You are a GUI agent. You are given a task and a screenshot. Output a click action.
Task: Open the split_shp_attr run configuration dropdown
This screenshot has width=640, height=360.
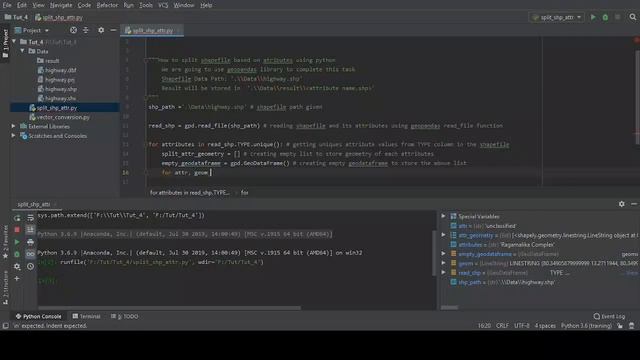tap(556, 17)
